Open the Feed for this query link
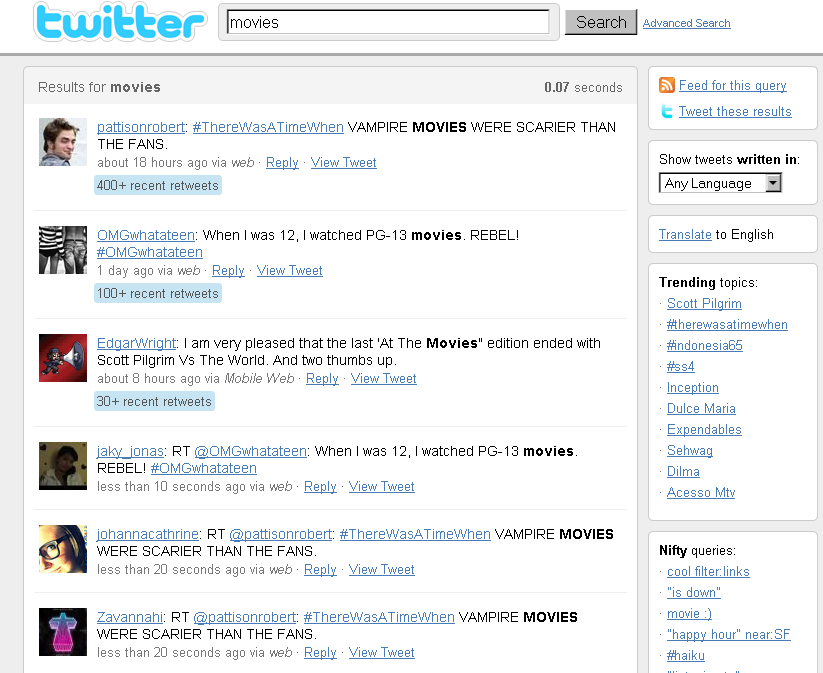Screen dimensions: 823x673 click(733, 85)
